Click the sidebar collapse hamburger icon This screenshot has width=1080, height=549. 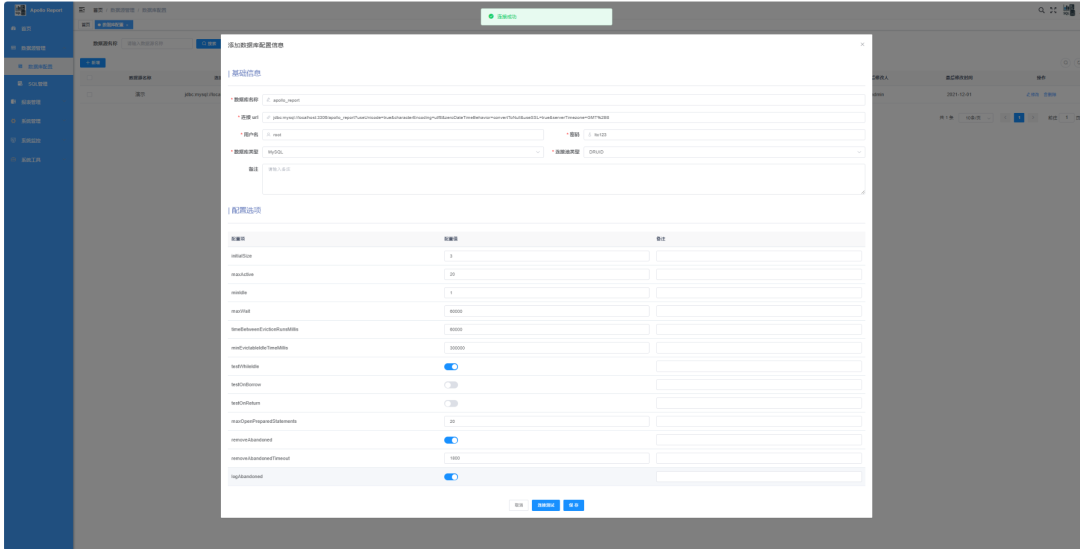tap(83, 10)
